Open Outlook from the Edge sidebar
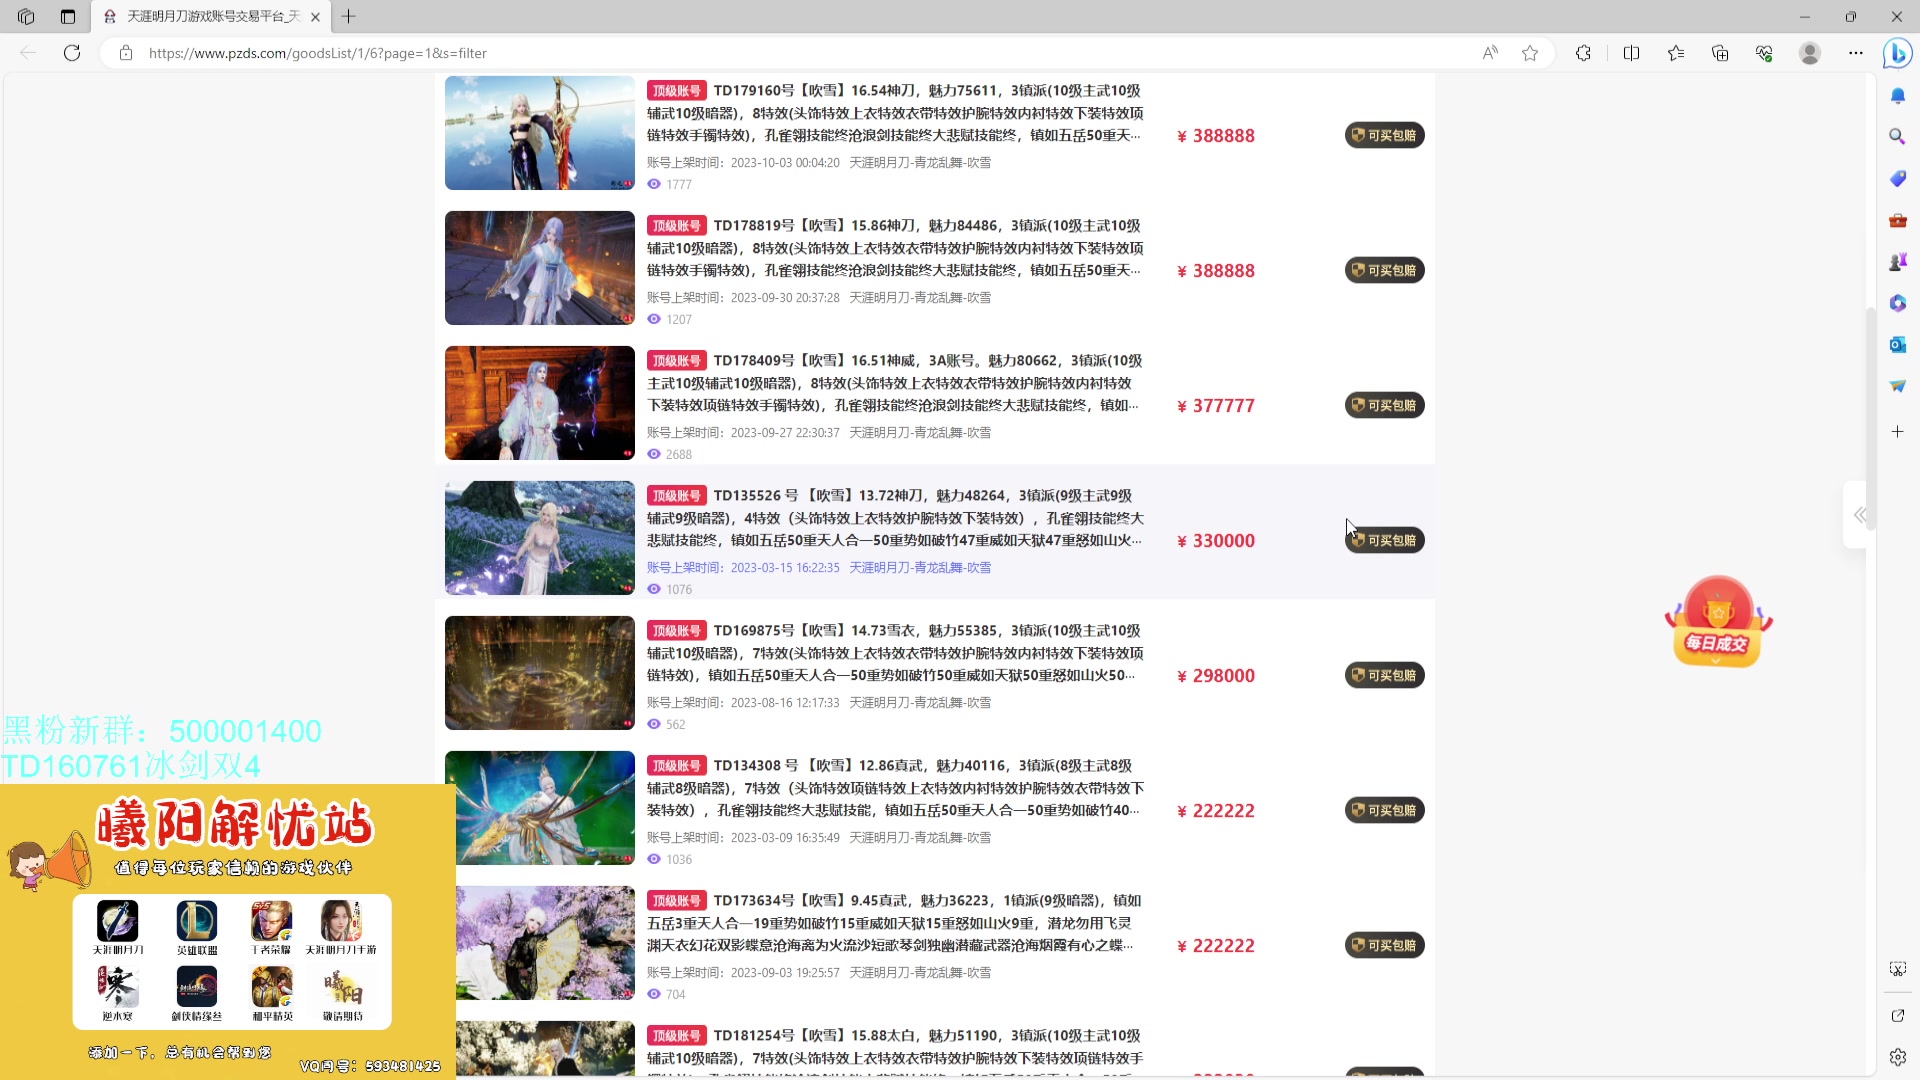 1897,344
